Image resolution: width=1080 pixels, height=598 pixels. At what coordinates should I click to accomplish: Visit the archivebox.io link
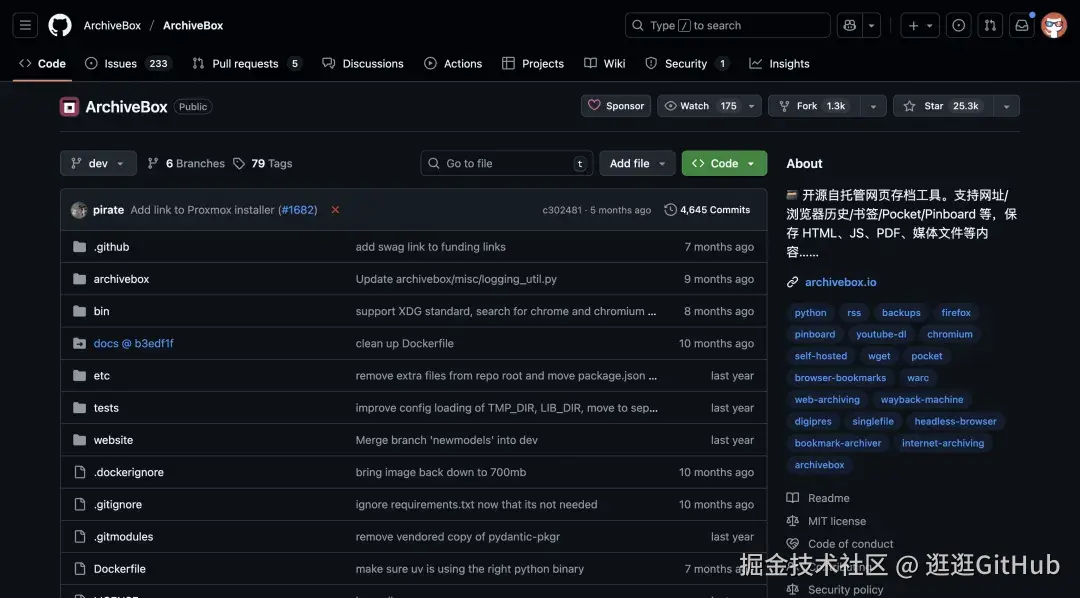pos(840,281)
